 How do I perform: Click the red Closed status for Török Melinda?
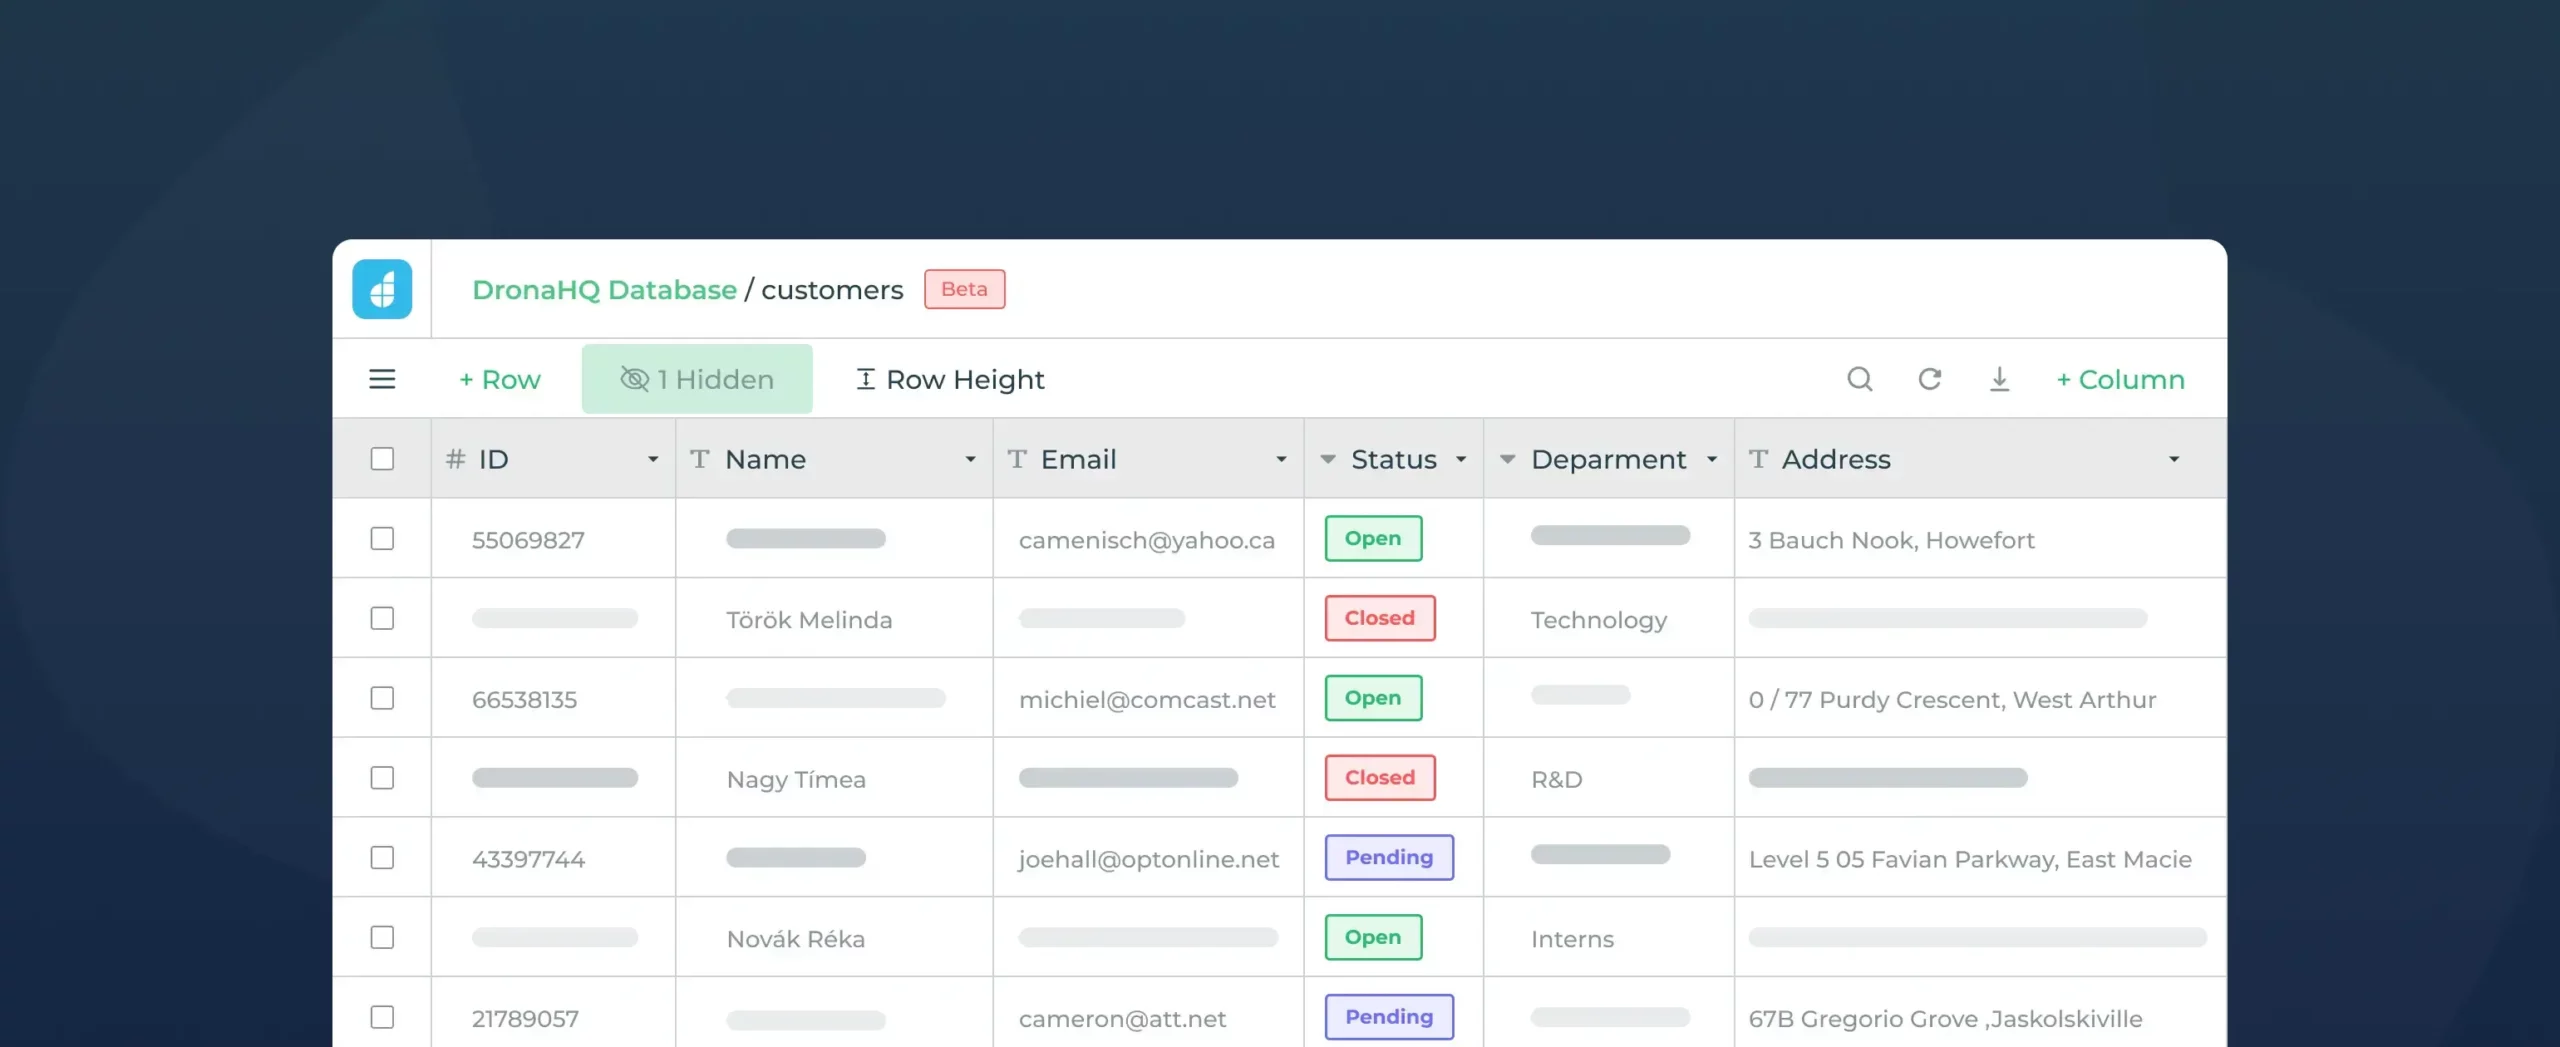tap(1379, 618)
